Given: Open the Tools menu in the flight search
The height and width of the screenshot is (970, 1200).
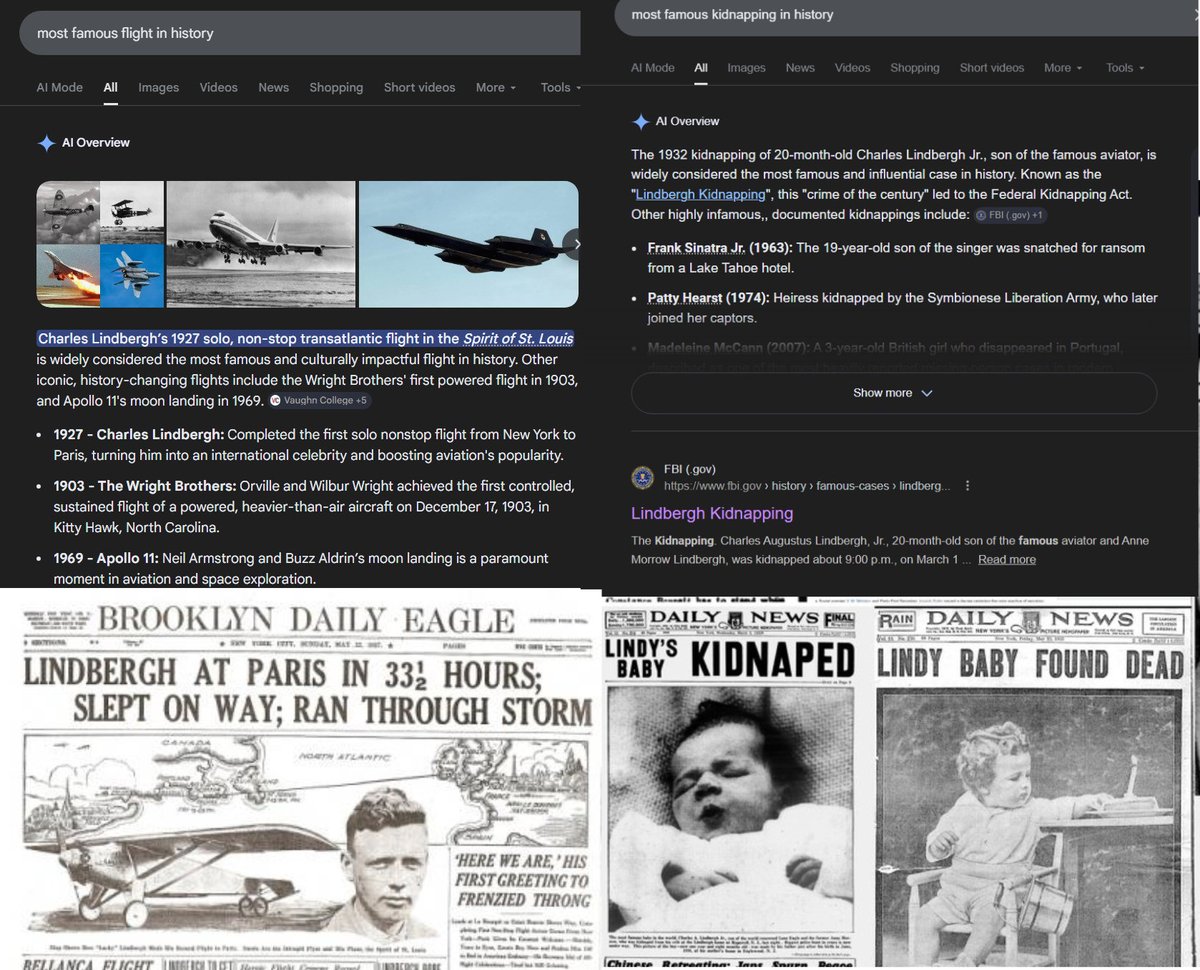Looking at the screenshot, I should click(x=560, y=87).
